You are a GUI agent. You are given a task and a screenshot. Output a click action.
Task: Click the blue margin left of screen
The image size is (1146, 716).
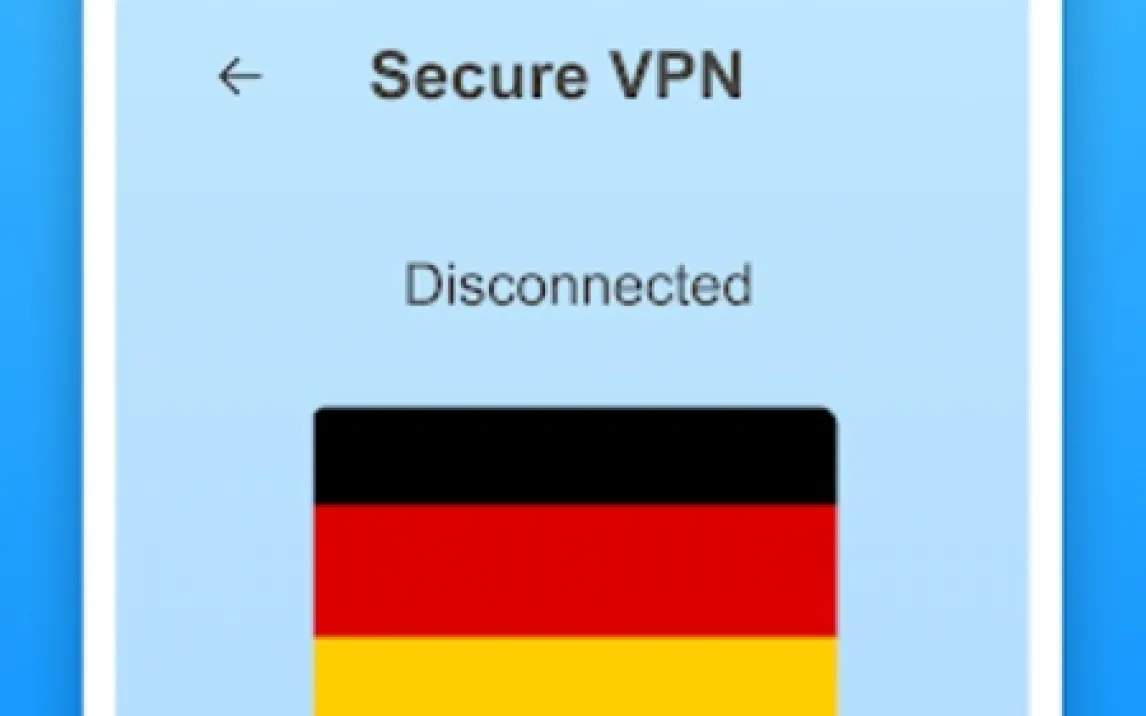click(41, 358)
